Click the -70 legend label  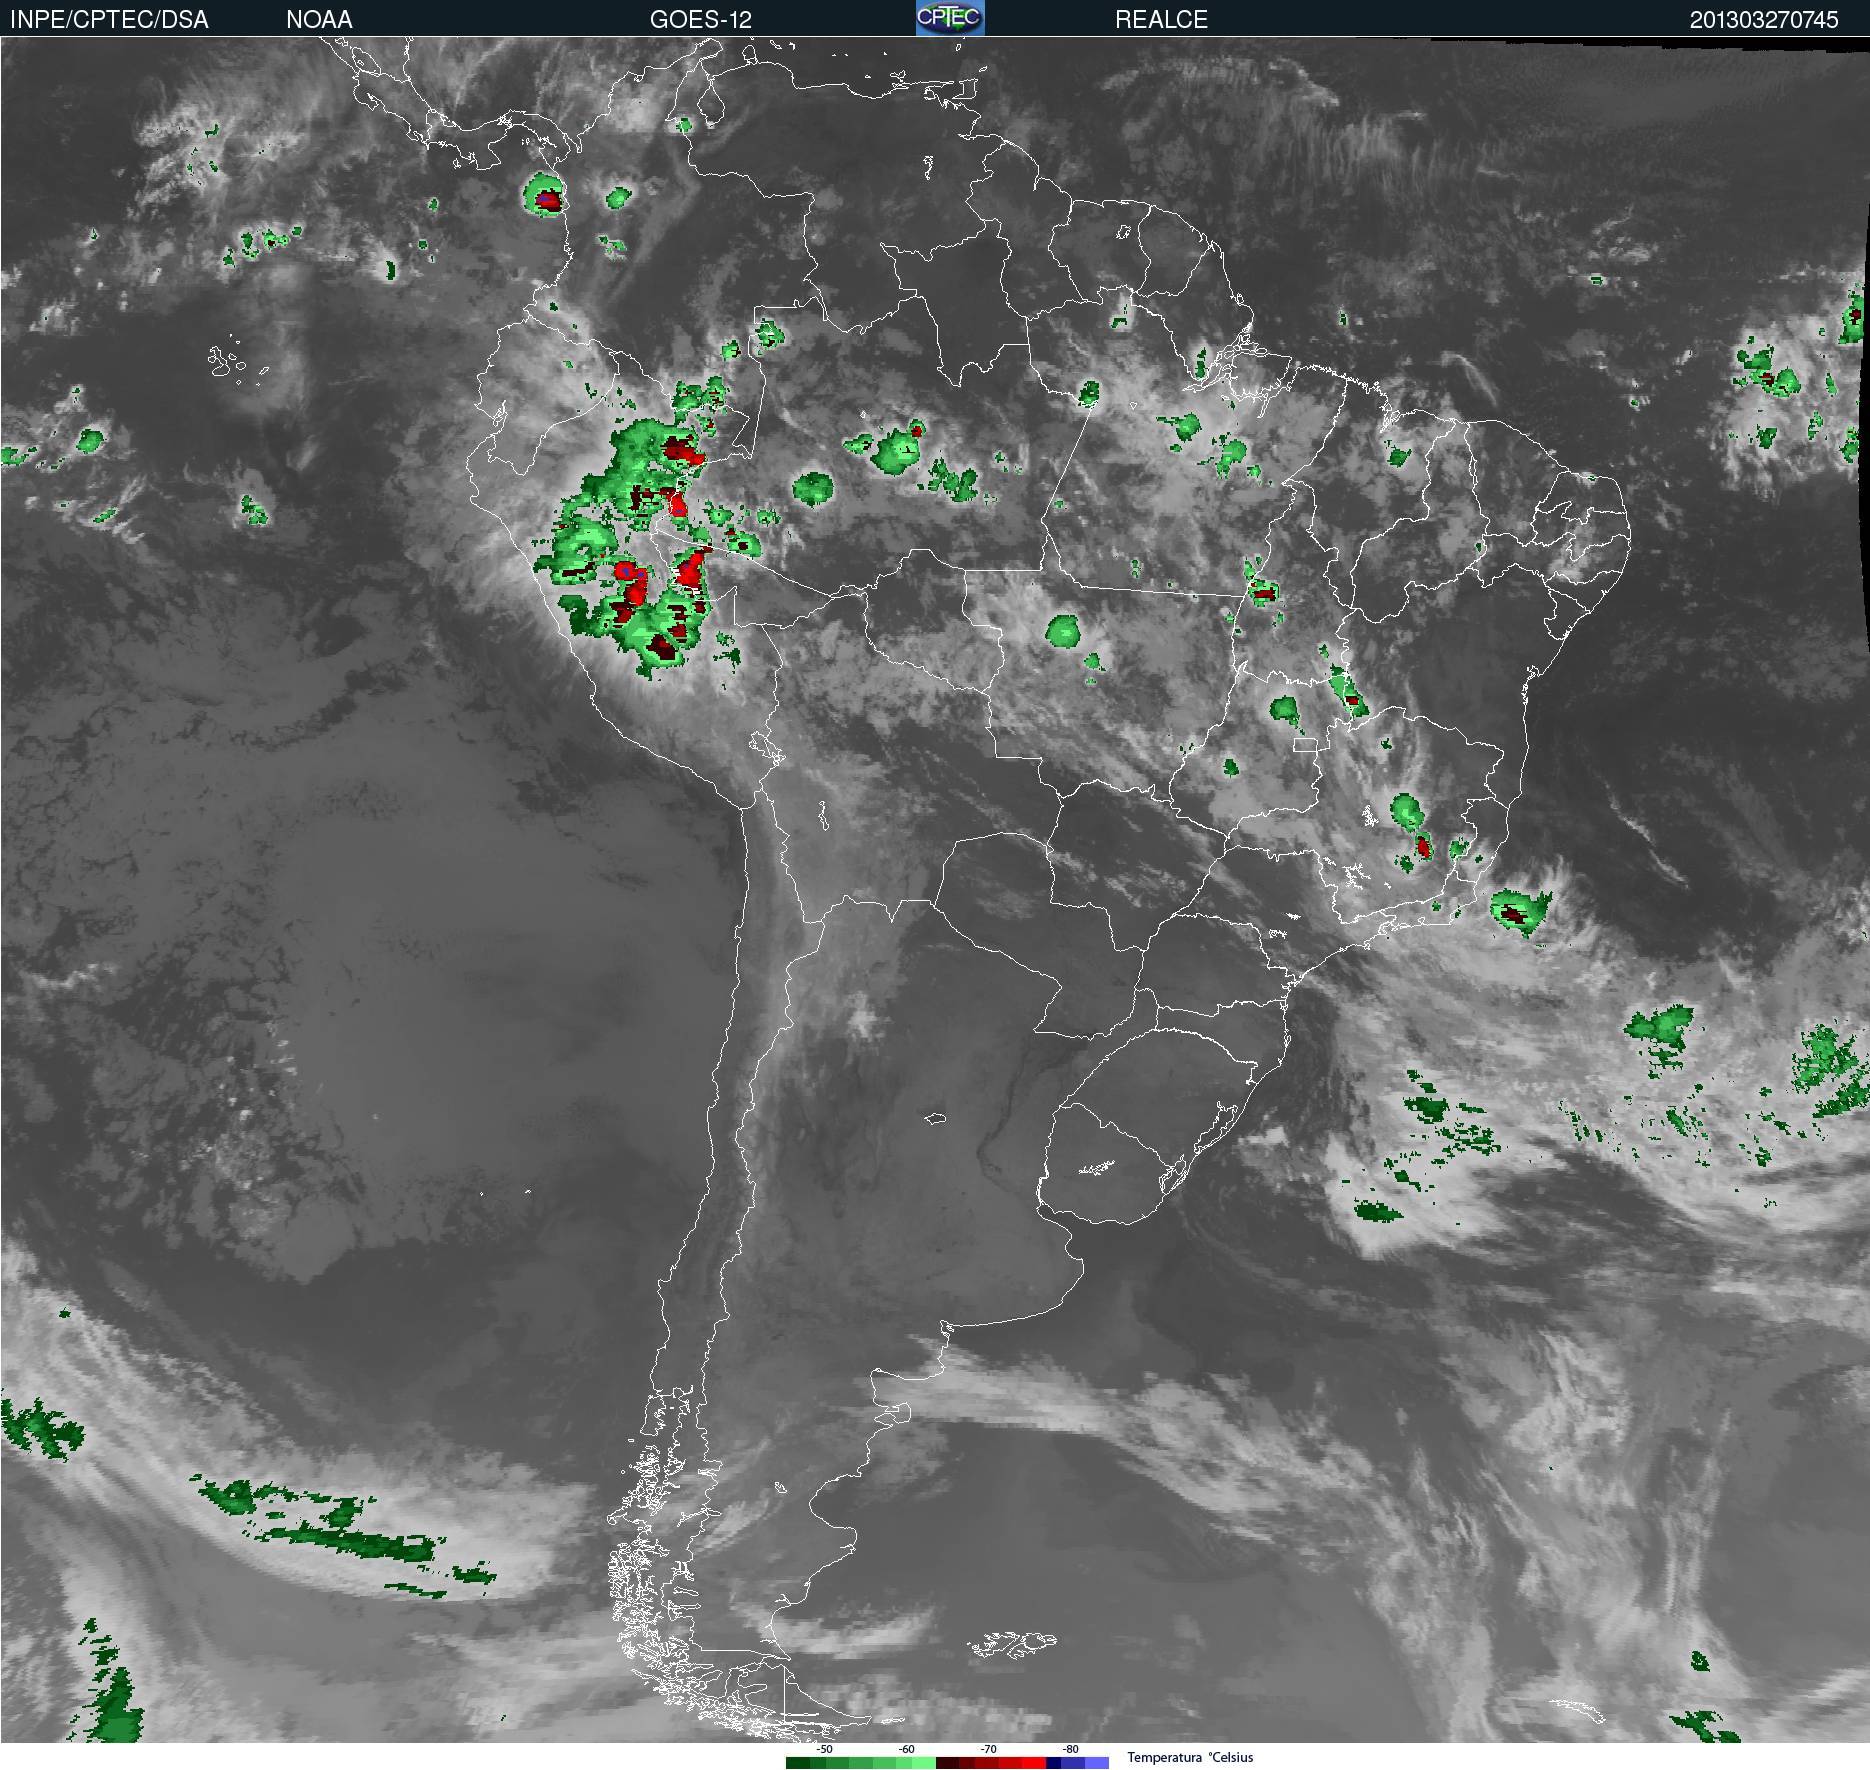pyautogui.click(x=988, y=1749)
